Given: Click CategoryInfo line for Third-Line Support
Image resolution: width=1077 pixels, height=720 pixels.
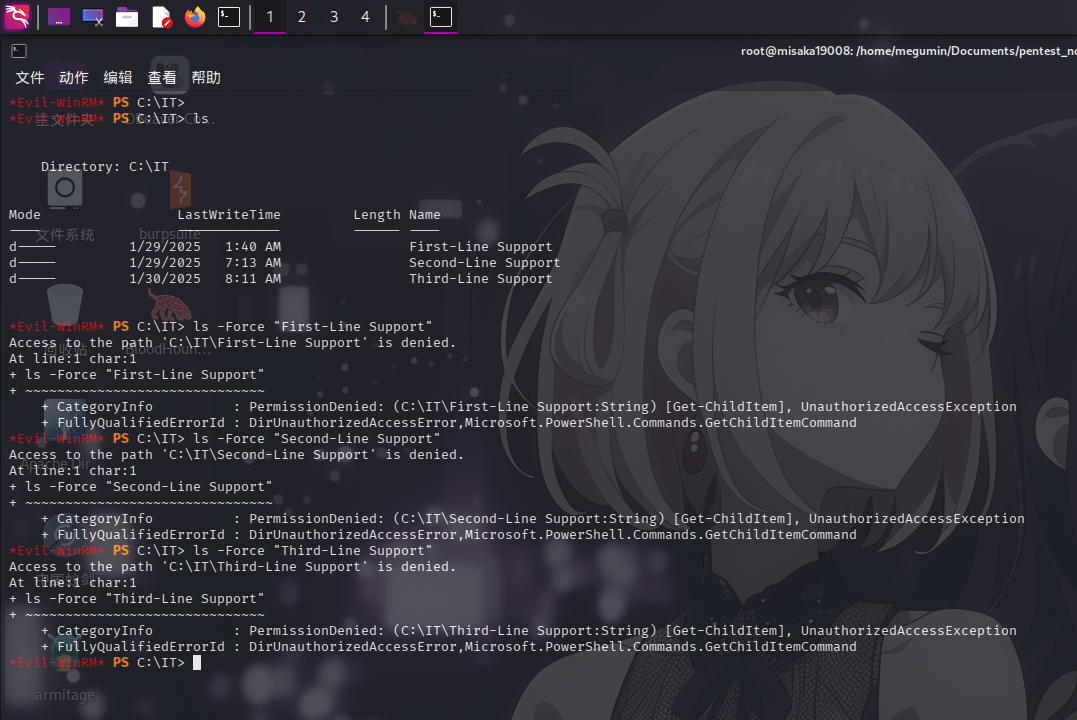Looking at the screenshot, I should click(529, 630).
